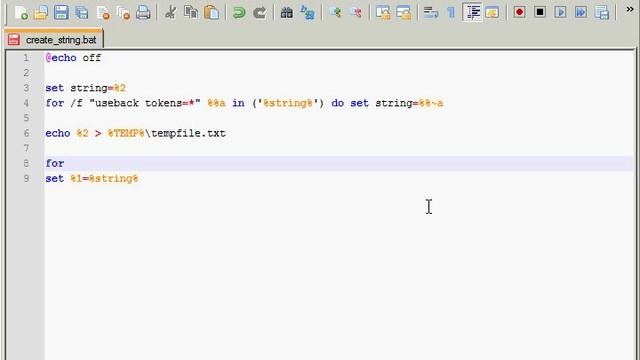Save the current file with the floppy icon
The height and width of the screenshot is (360, 640).
[x=61, y=13]
